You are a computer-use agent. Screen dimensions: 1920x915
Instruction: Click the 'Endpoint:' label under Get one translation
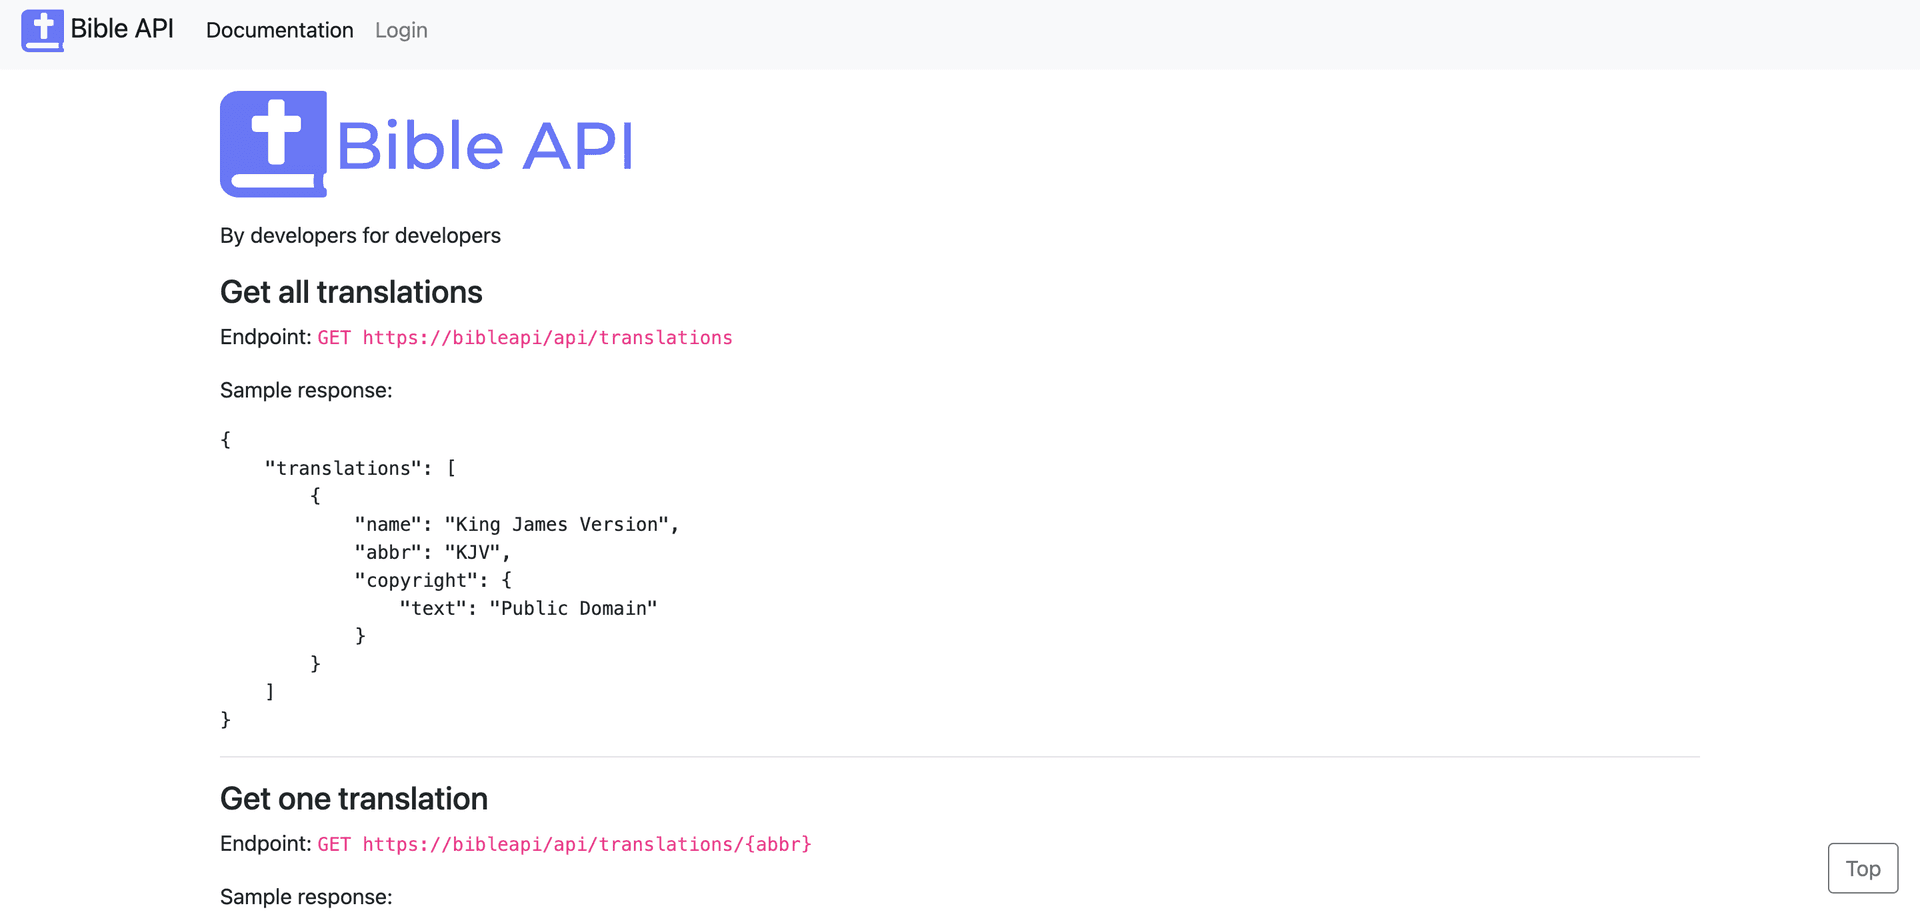tap(264, 843)
